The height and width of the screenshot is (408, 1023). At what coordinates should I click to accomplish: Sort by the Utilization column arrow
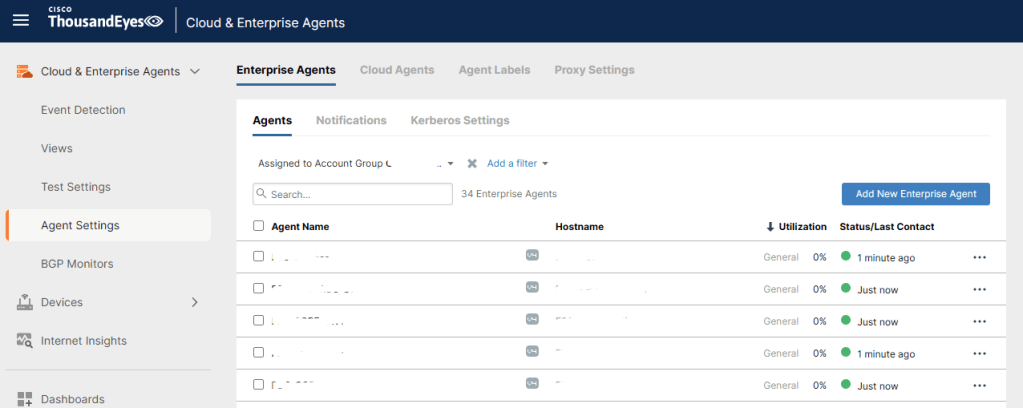click(770, 227)
